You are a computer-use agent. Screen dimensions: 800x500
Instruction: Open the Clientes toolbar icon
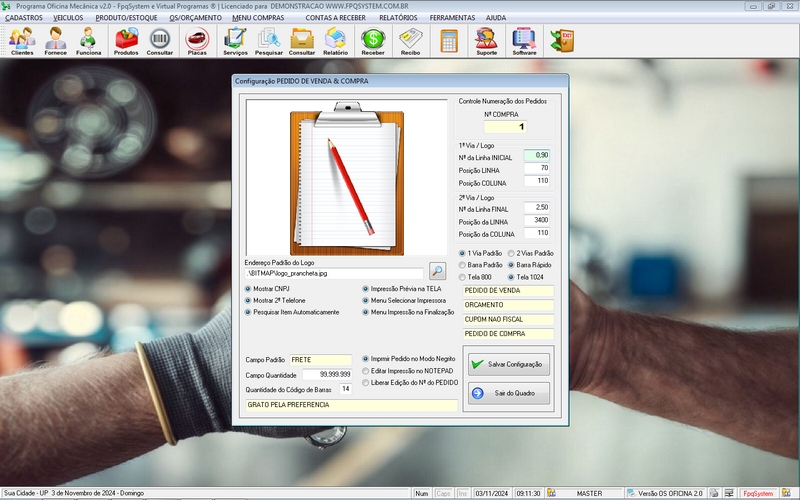click(x=21, y=40)
